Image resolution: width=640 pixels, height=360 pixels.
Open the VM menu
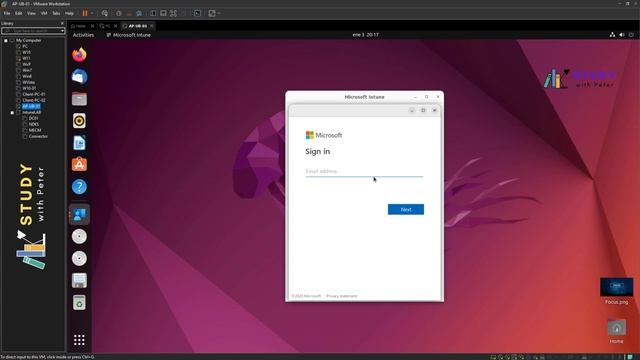[44, 13]
